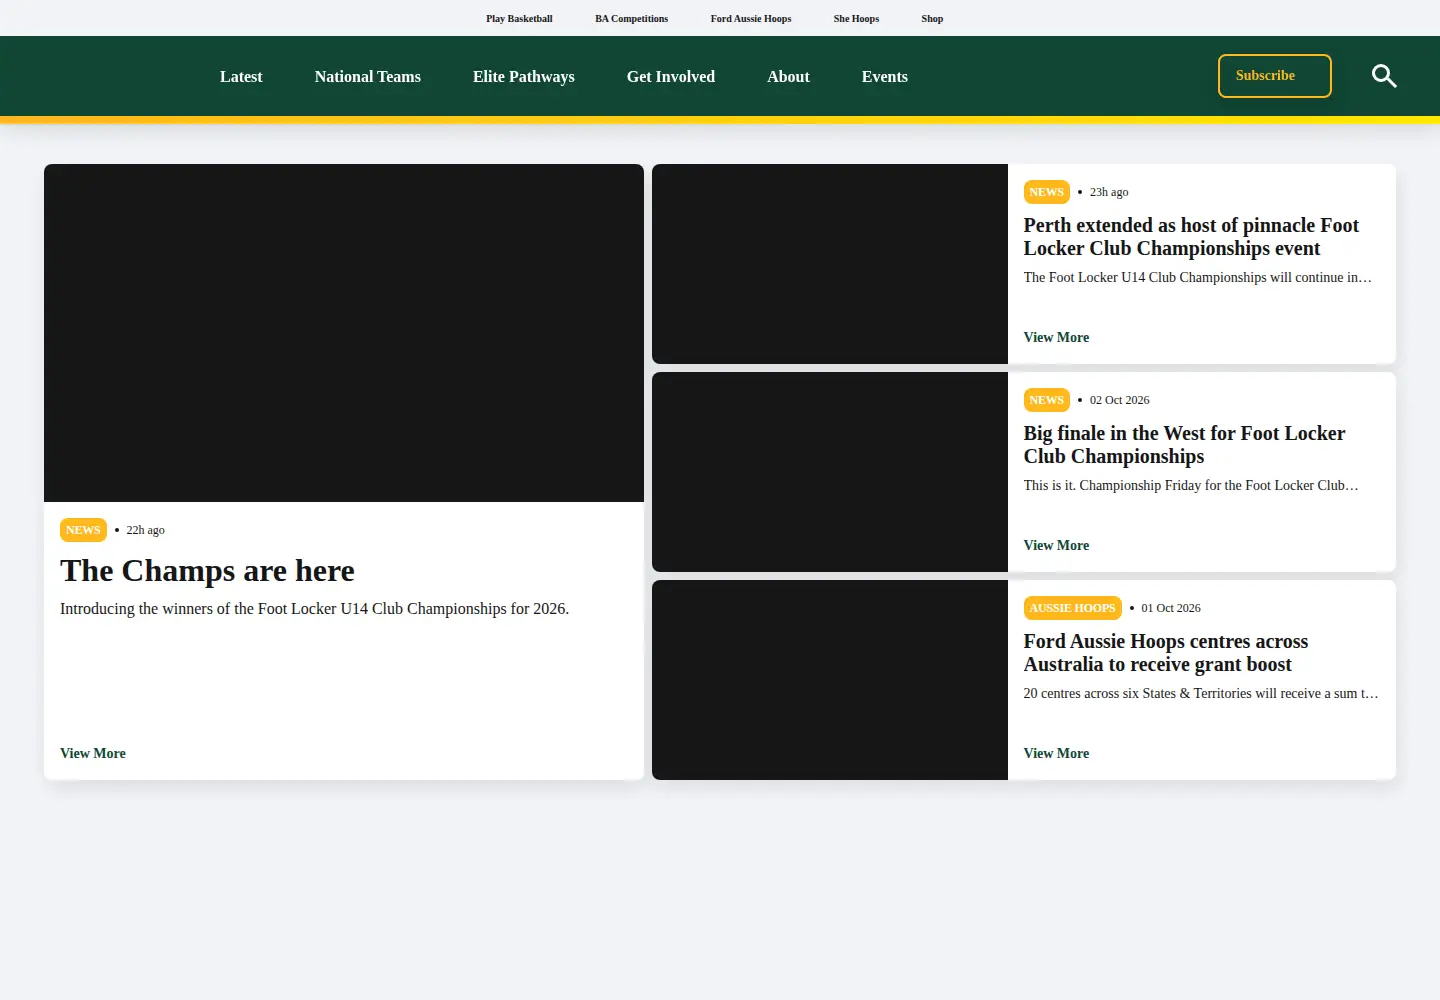
Task: Click the '01 Oct 2026' date
Action: click(1171, 608)
